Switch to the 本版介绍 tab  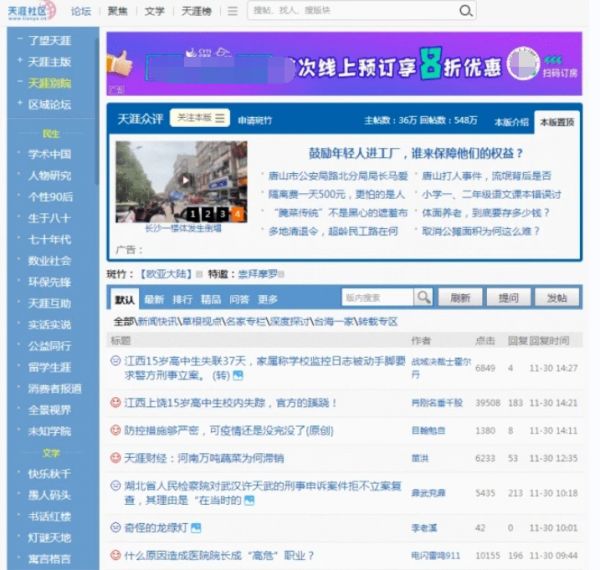pos(511,122)
